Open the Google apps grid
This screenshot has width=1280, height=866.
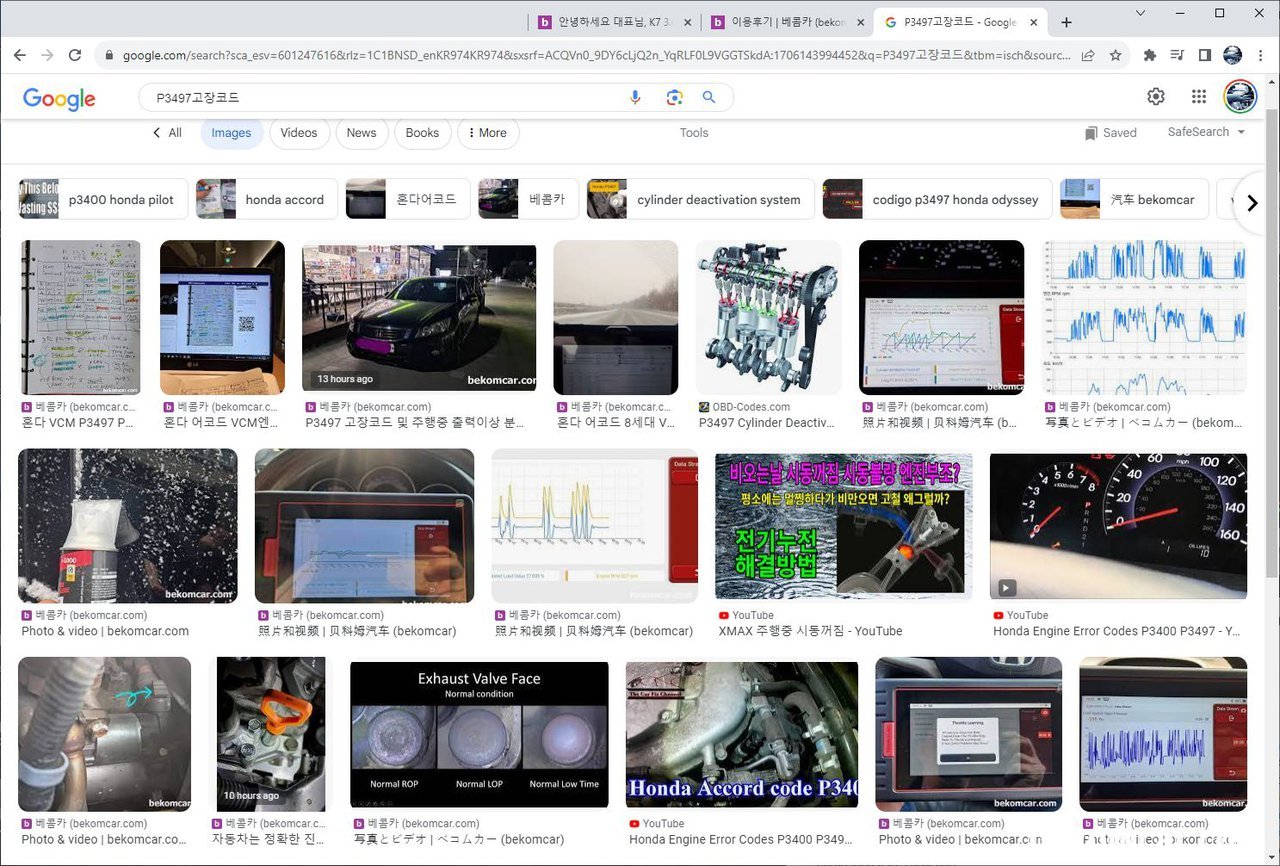point(1199,96)
